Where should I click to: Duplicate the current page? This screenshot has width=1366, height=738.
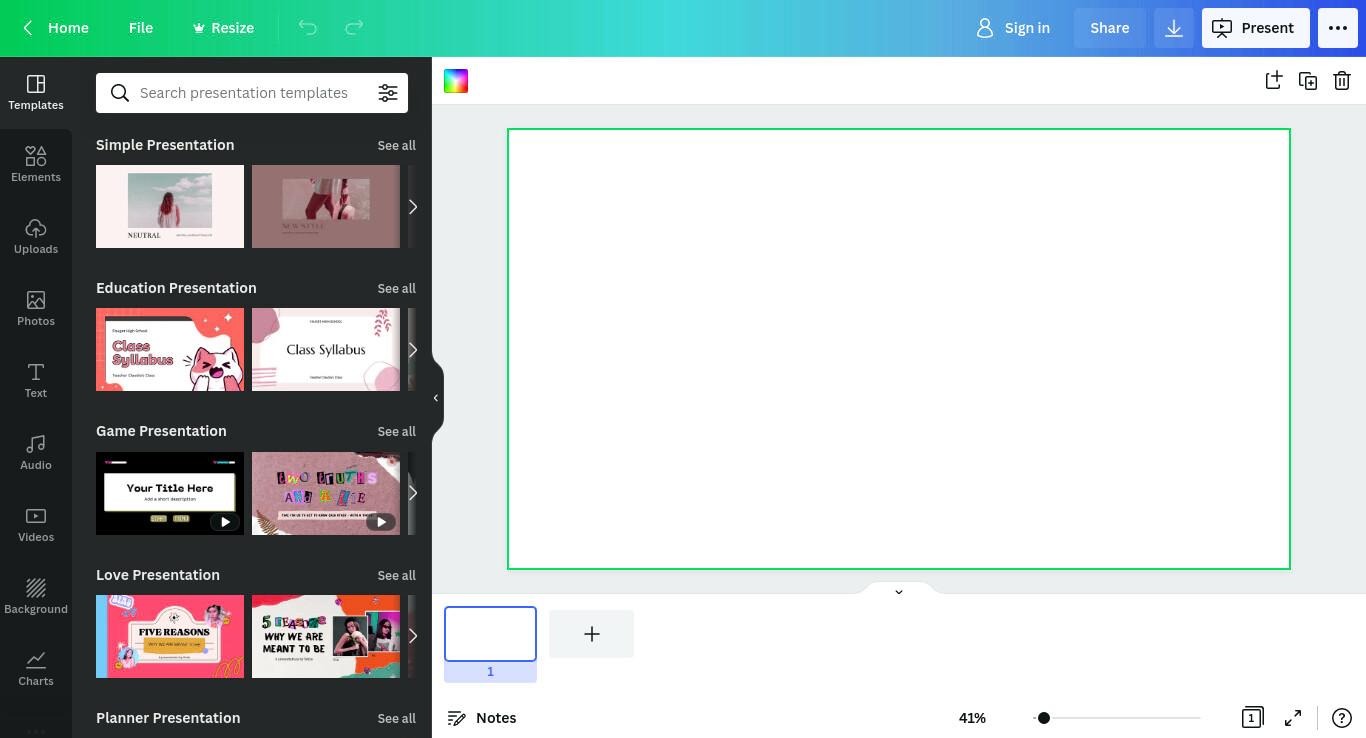point(1308,81)
